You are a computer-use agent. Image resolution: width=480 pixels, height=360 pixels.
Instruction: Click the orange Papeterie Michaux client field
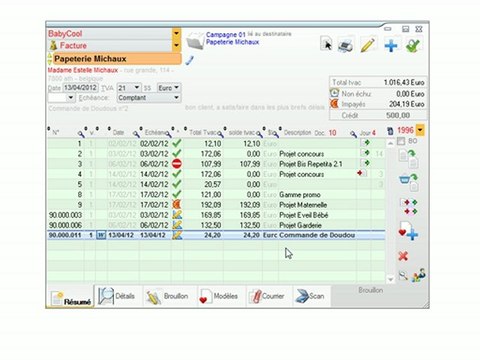click(117, 59)
